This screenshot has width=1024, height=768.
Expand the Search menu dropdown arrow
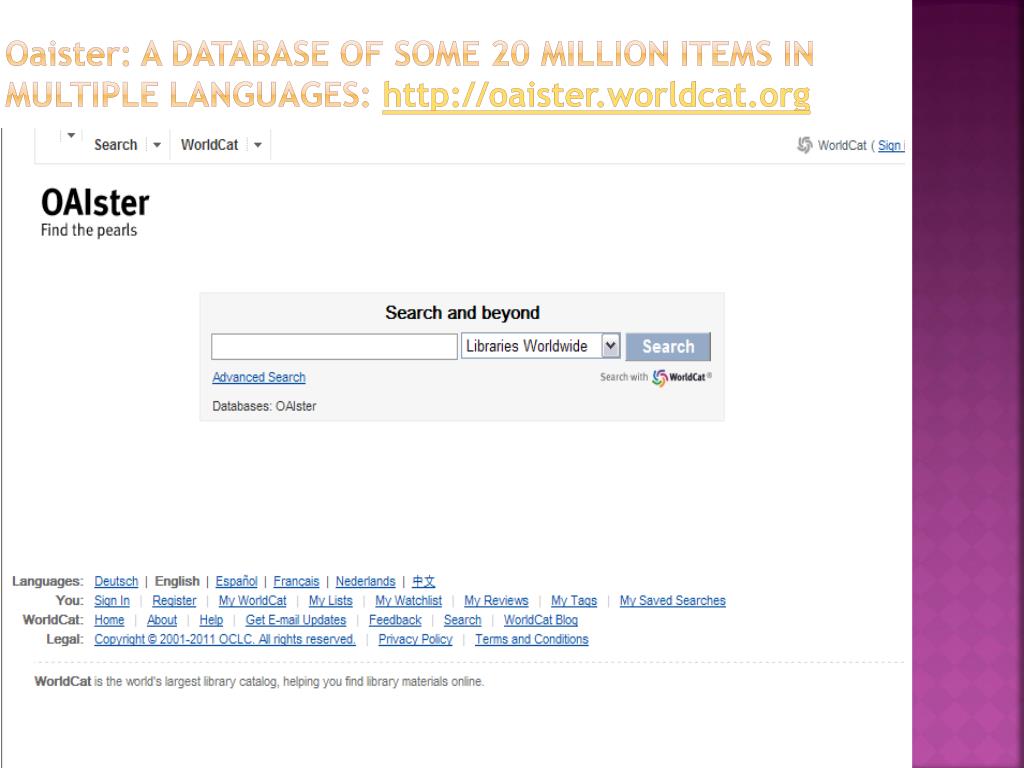point(157,145)
